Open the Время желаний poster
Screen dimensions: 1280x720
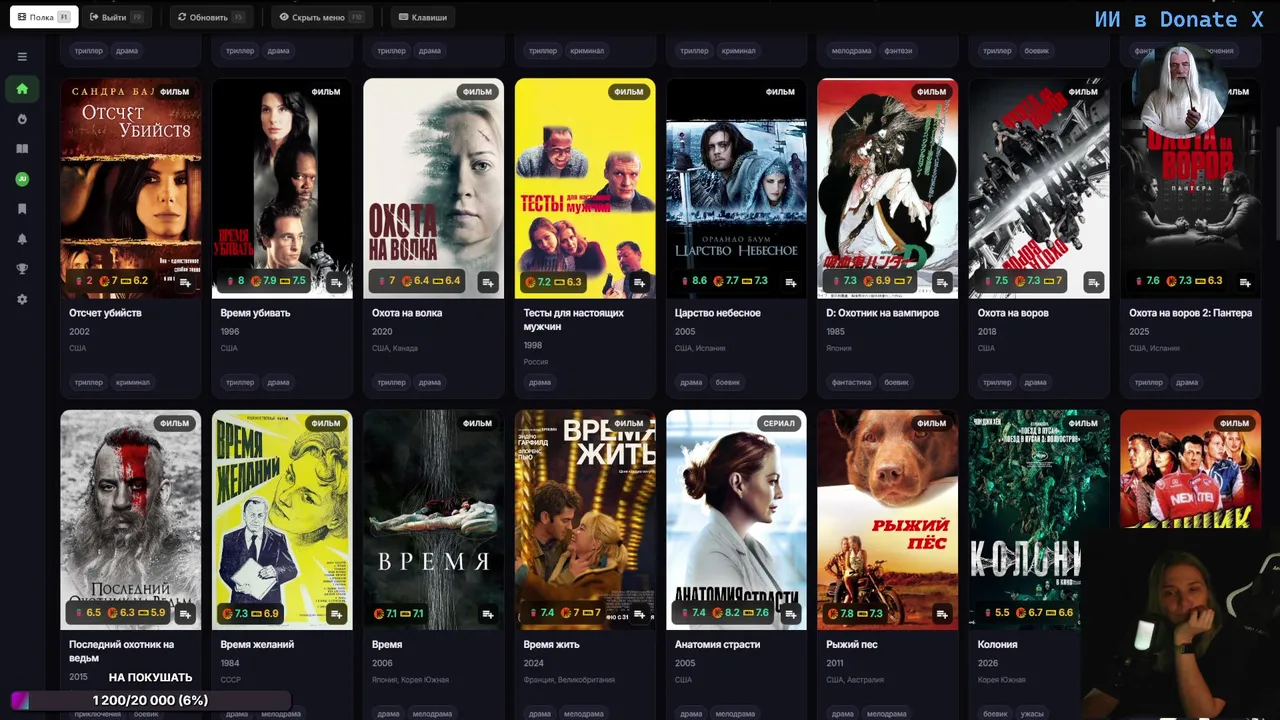pyautogui.click(x=282, y=520)
